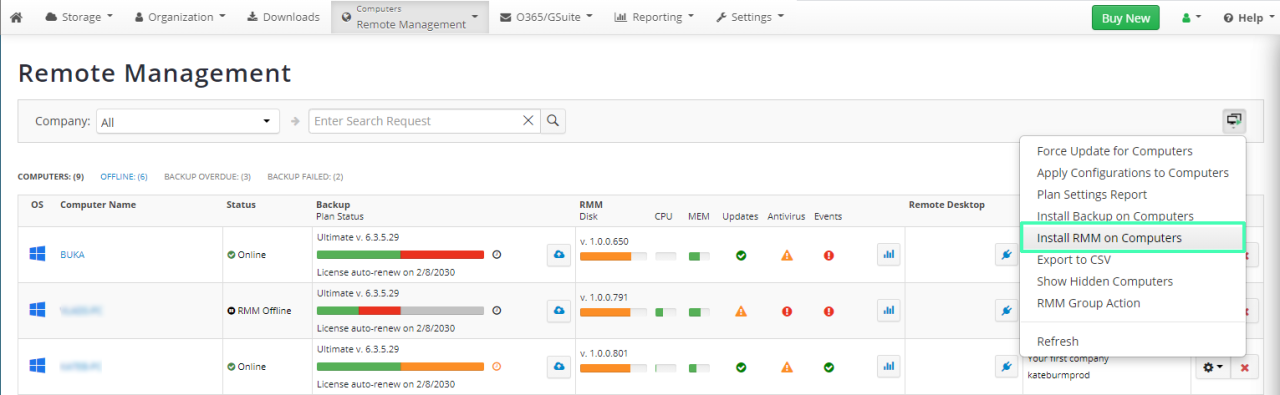This screenshot has width=1280, height=395.
Task: Expand the Organization menu
Action: 180,17
